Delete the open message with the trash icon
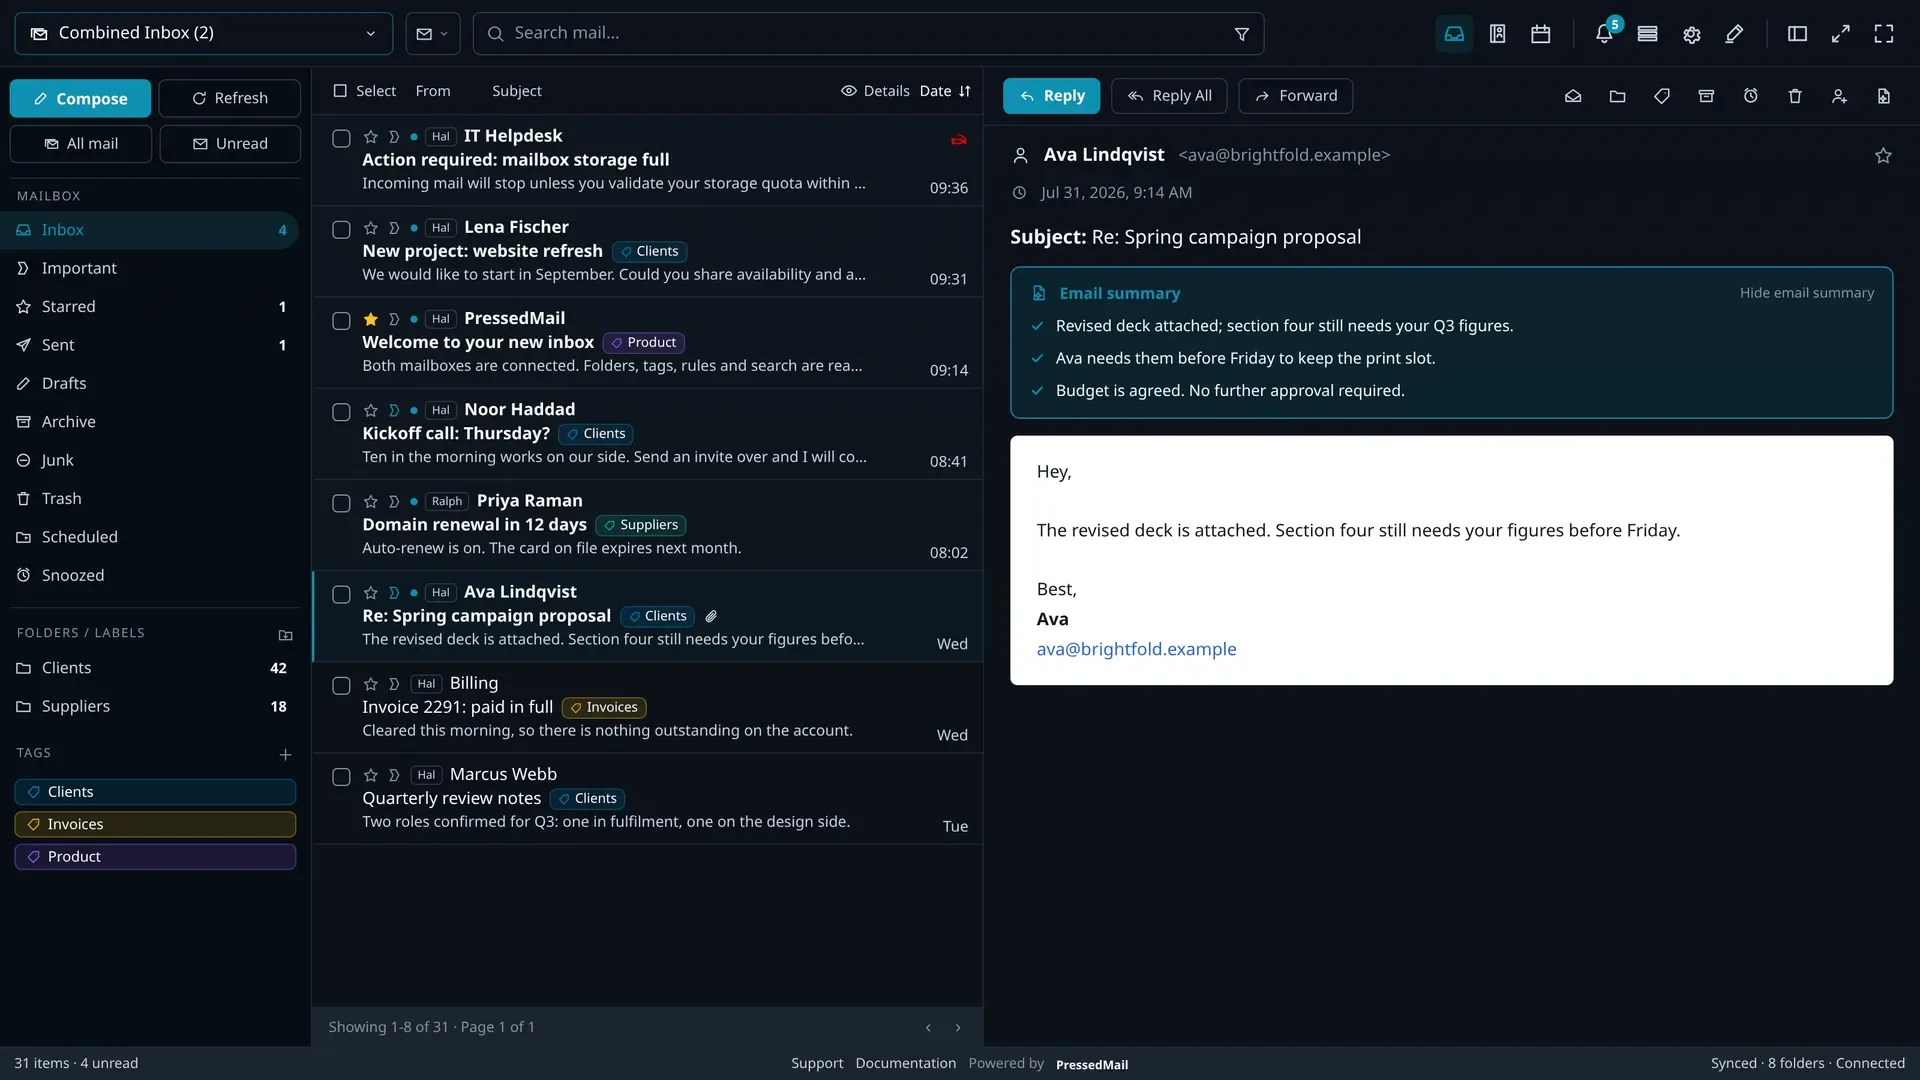Viewport: 1920px width, 1080px height. [1795, 96]
